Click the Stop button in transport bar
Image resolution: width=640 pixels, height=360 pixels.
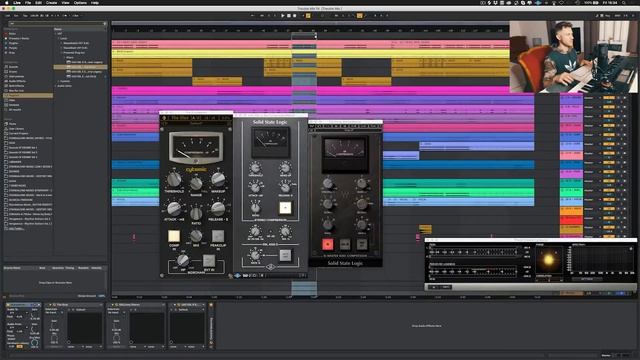coord(289,16)
